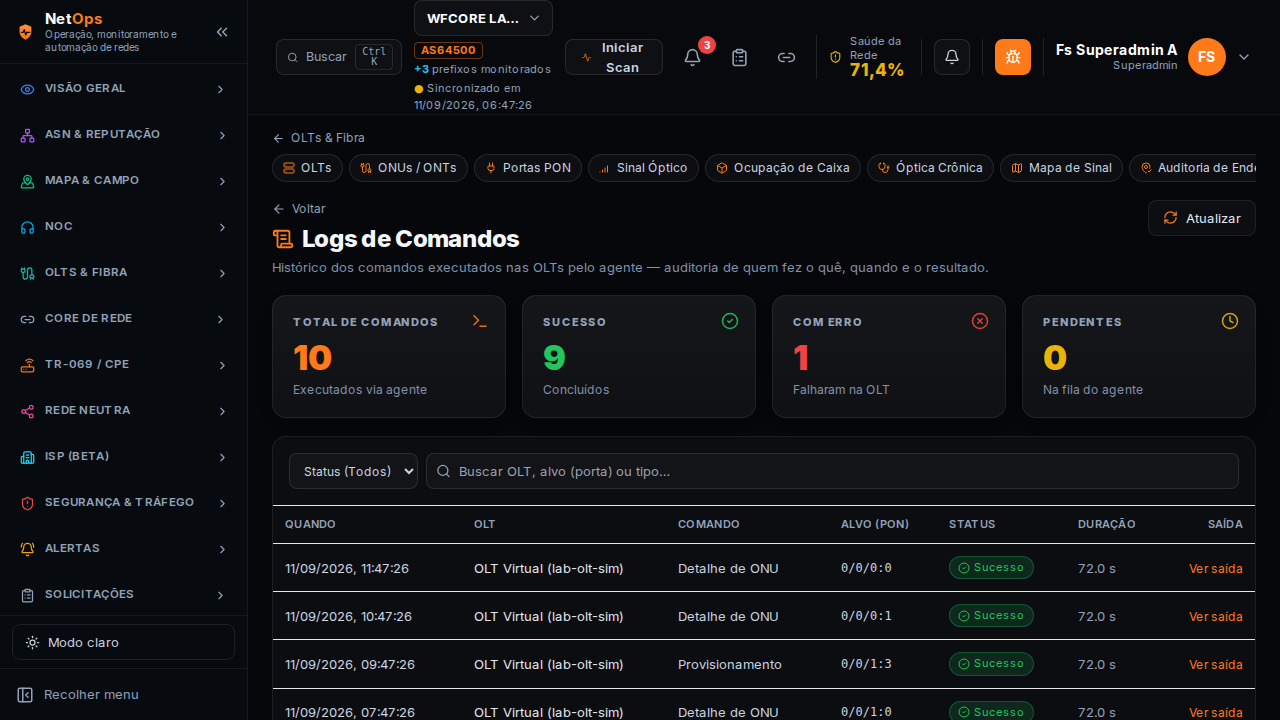Focus the Buscar OLT, alvo search field
Viewport: 1280px width, 720px height.
coord(832,471)
